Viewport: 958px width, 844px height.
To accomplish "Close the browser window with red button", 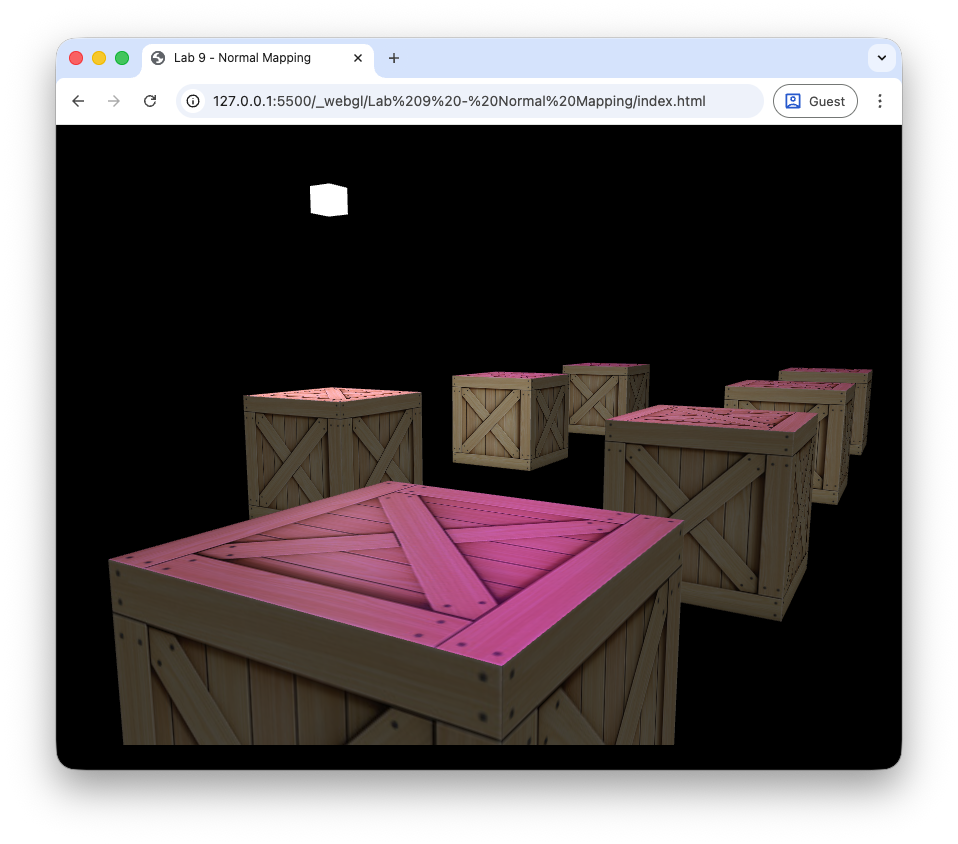I will [x=76, y=58].
